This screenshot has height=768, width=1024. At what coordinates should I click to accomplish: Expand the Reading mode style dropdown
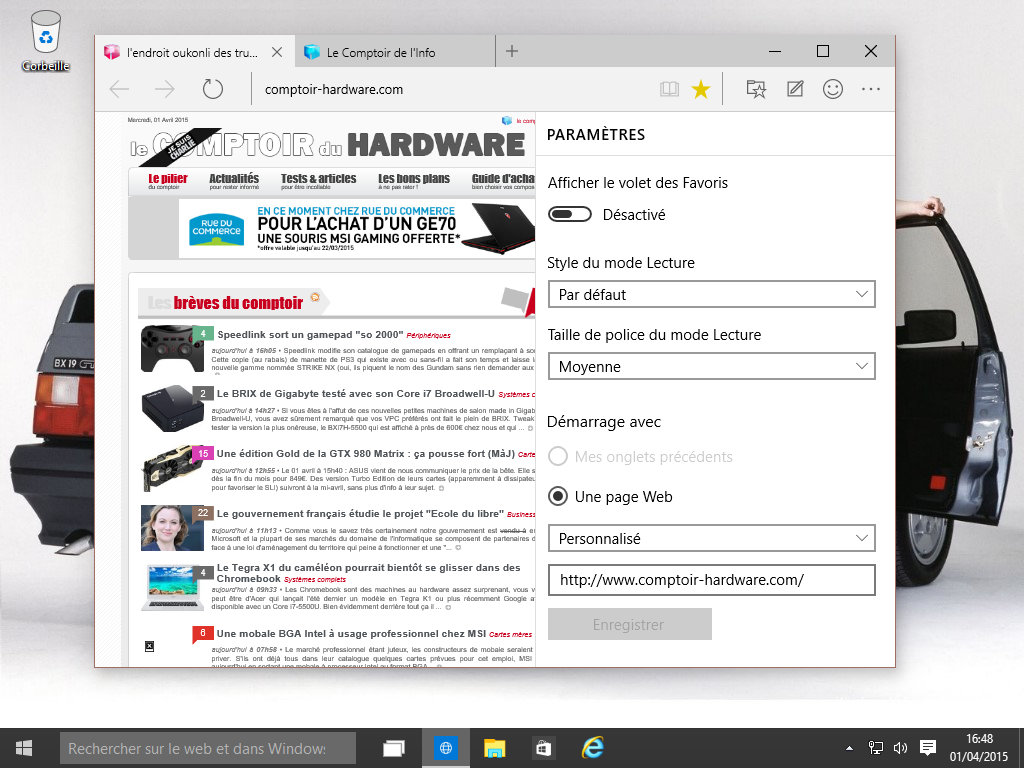(x=711, y=294)
